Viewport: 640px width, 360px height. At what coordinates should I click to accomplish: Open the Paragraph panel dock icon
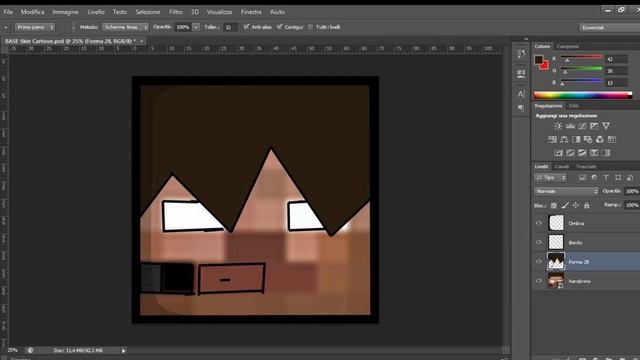coord(521,108)
